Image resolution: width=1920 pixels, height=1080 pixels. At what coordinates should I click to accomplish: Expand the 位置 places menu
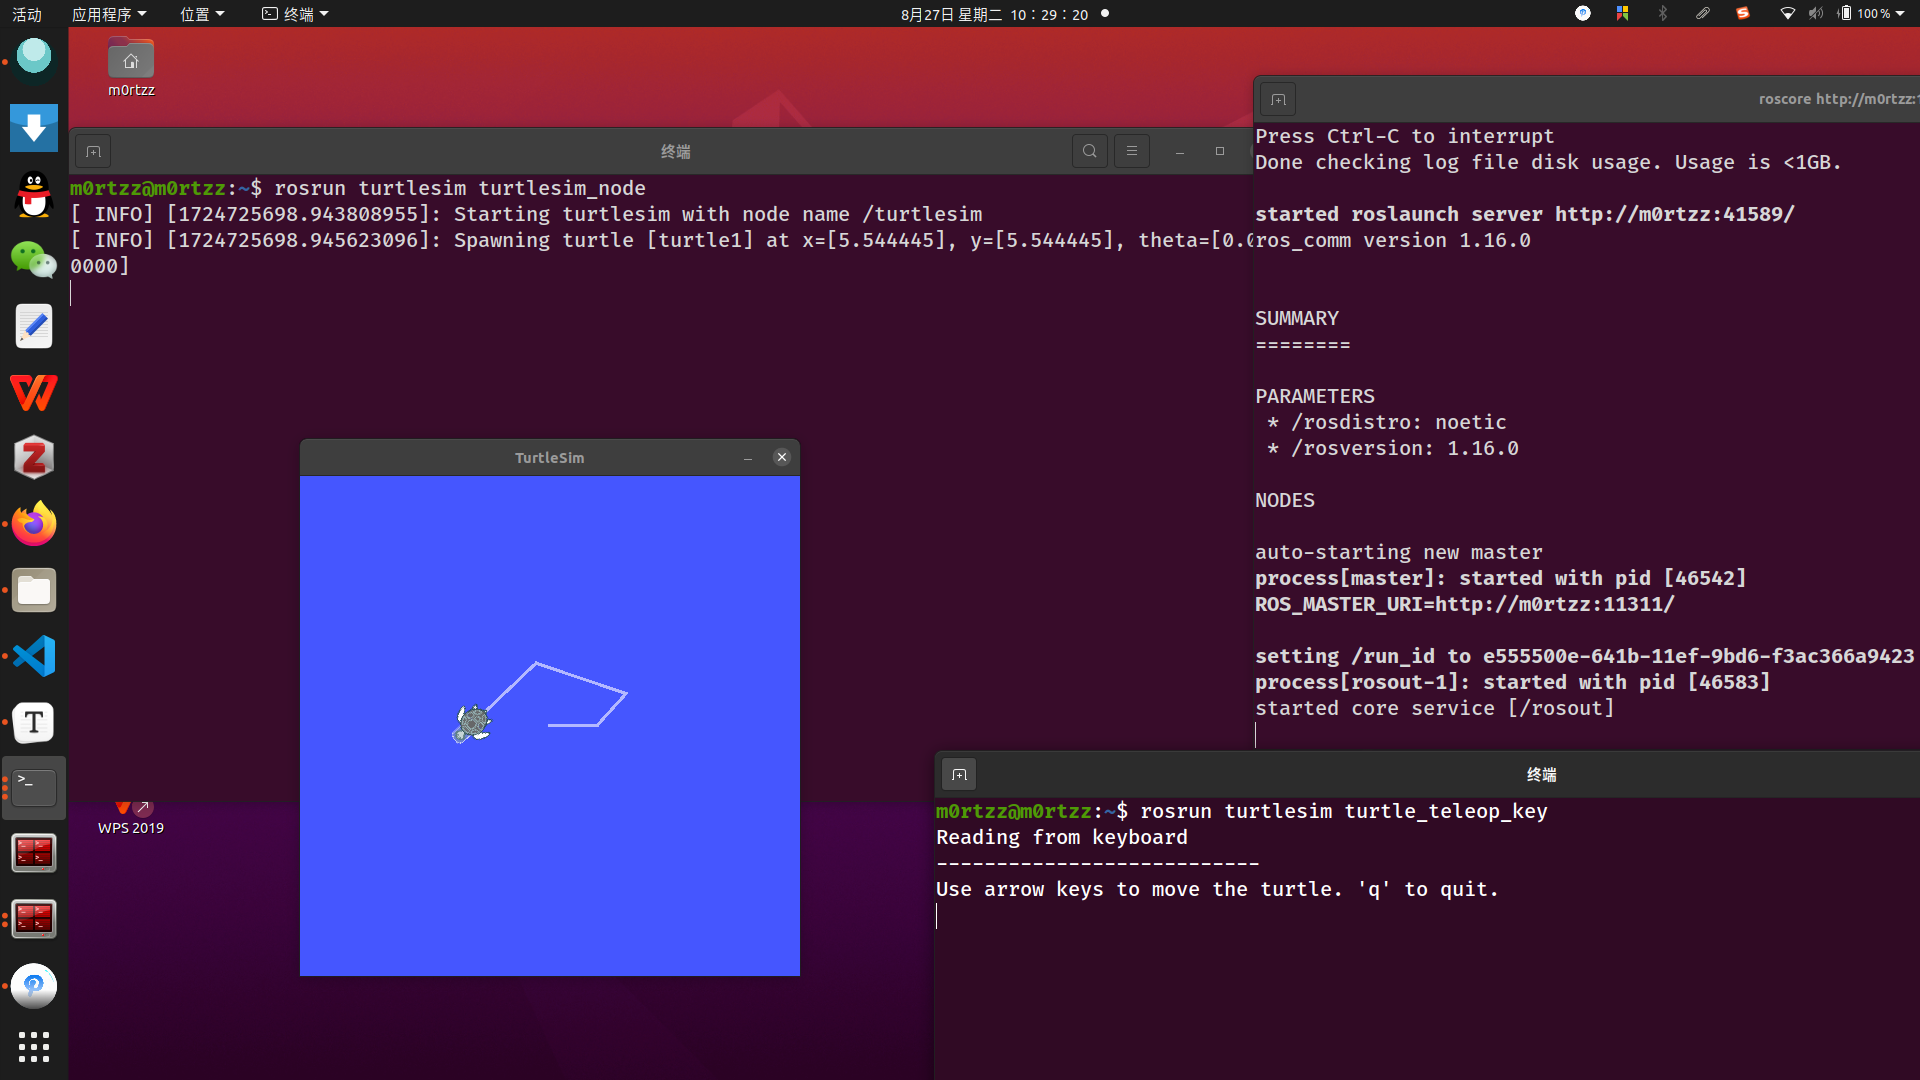click(202, 14)
